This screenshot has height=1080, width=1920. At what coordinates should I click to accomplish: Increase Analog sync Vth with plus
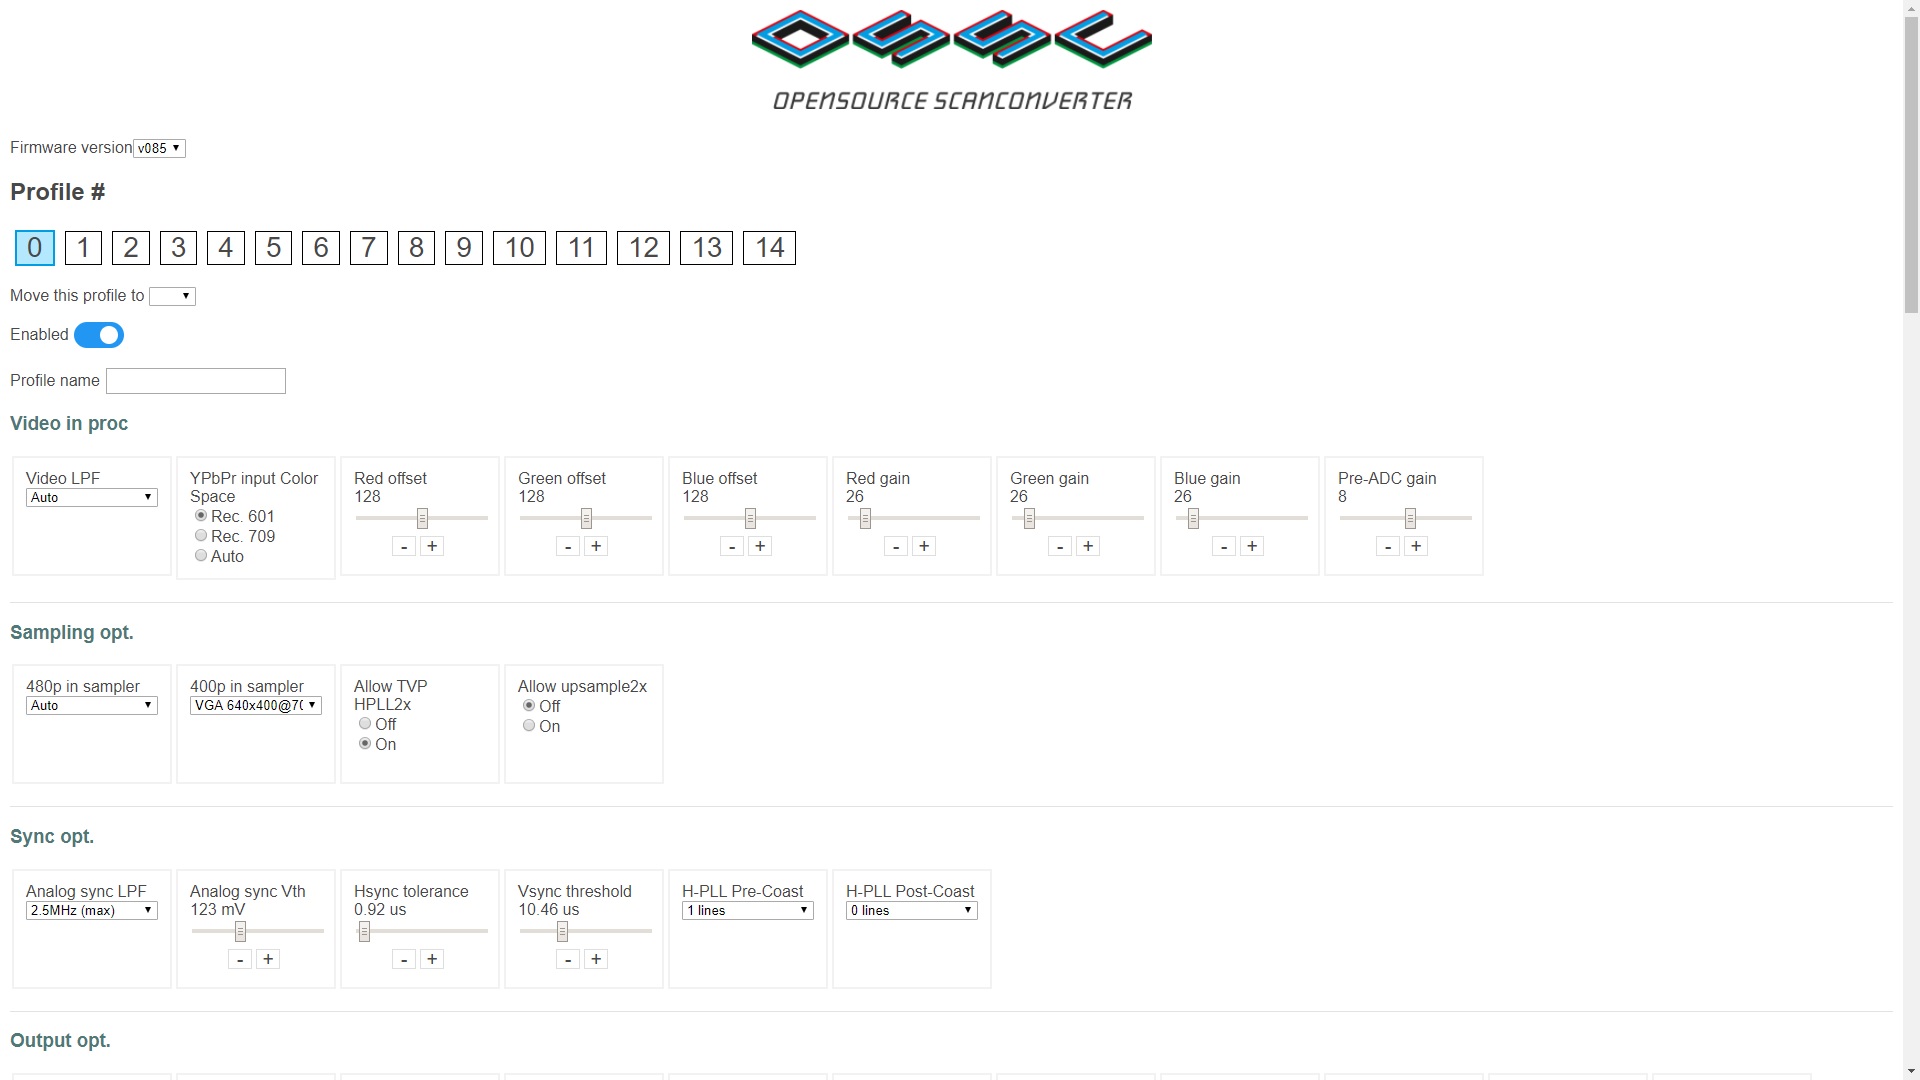pyautogui.click(x=268, y=959)
